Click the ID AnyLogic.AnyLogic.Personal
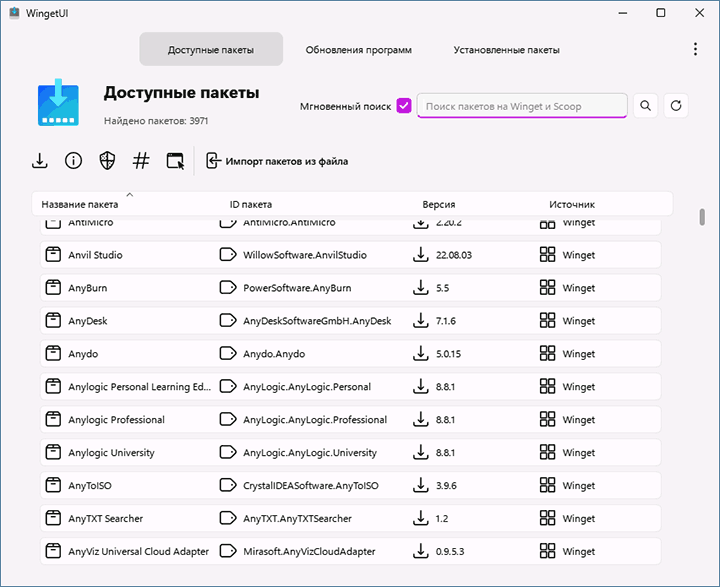The image size is (720, 587). pos(307,387)
